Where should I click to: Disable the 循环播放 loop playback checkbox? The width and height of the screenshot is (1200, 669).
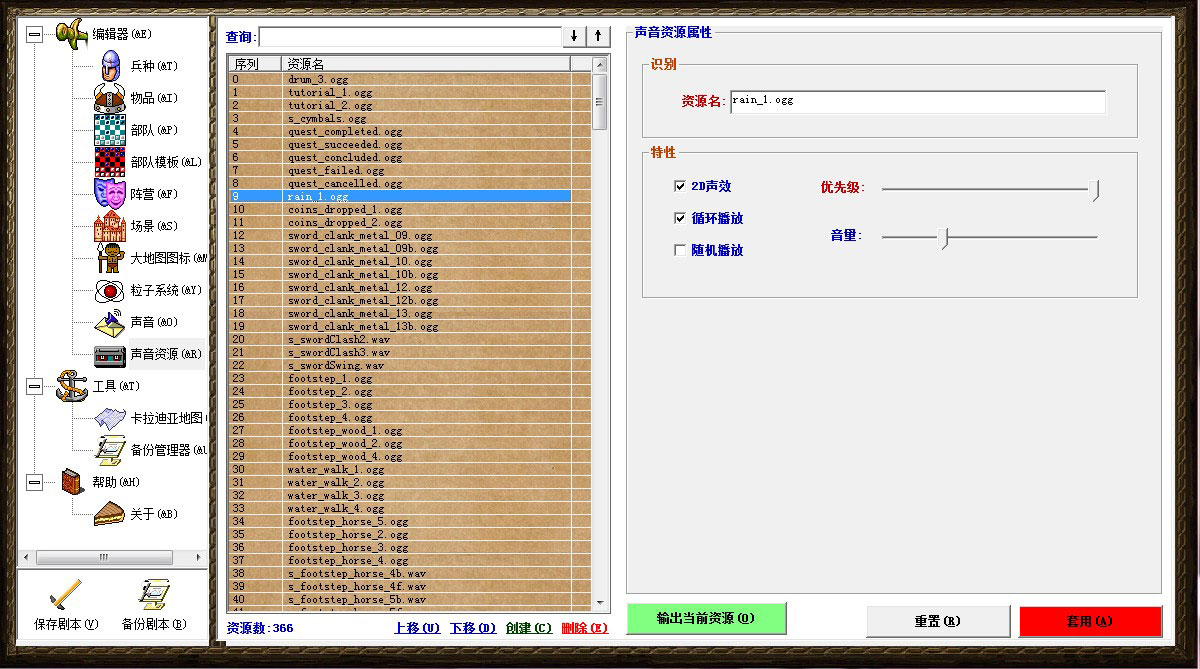681,218
